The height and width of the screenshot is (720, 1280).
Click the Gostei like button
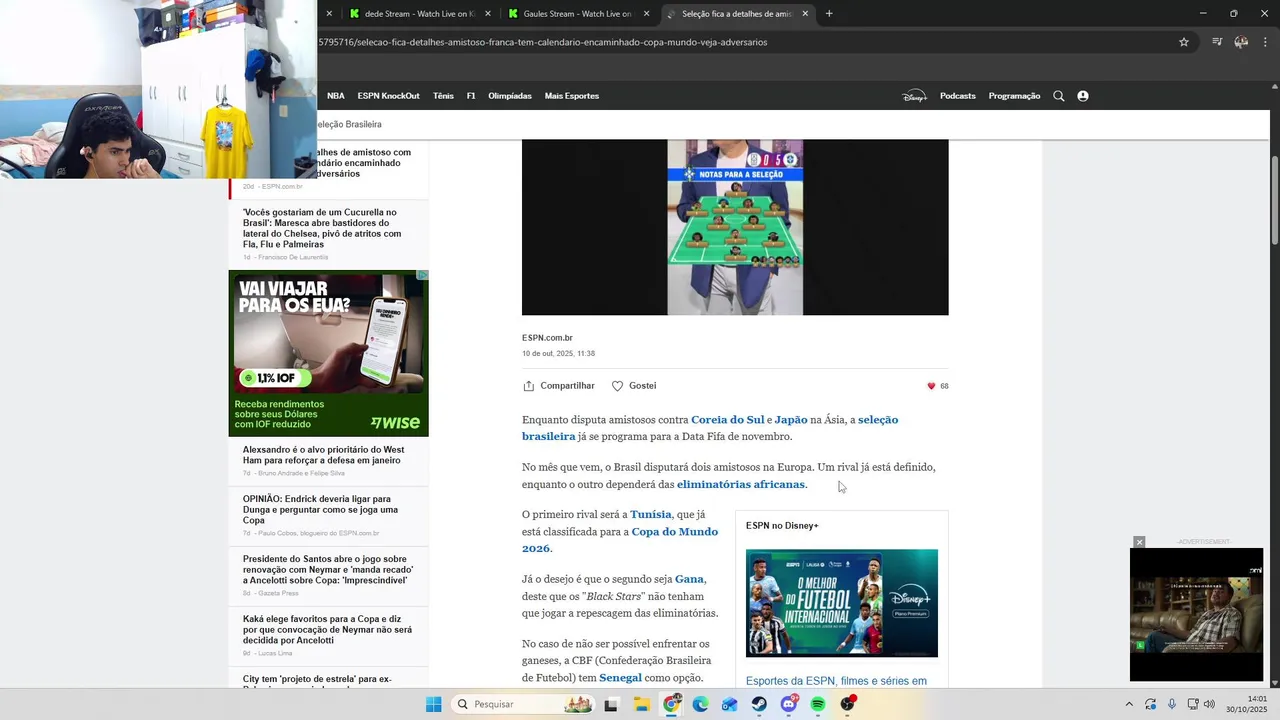[x=634, y=386]
